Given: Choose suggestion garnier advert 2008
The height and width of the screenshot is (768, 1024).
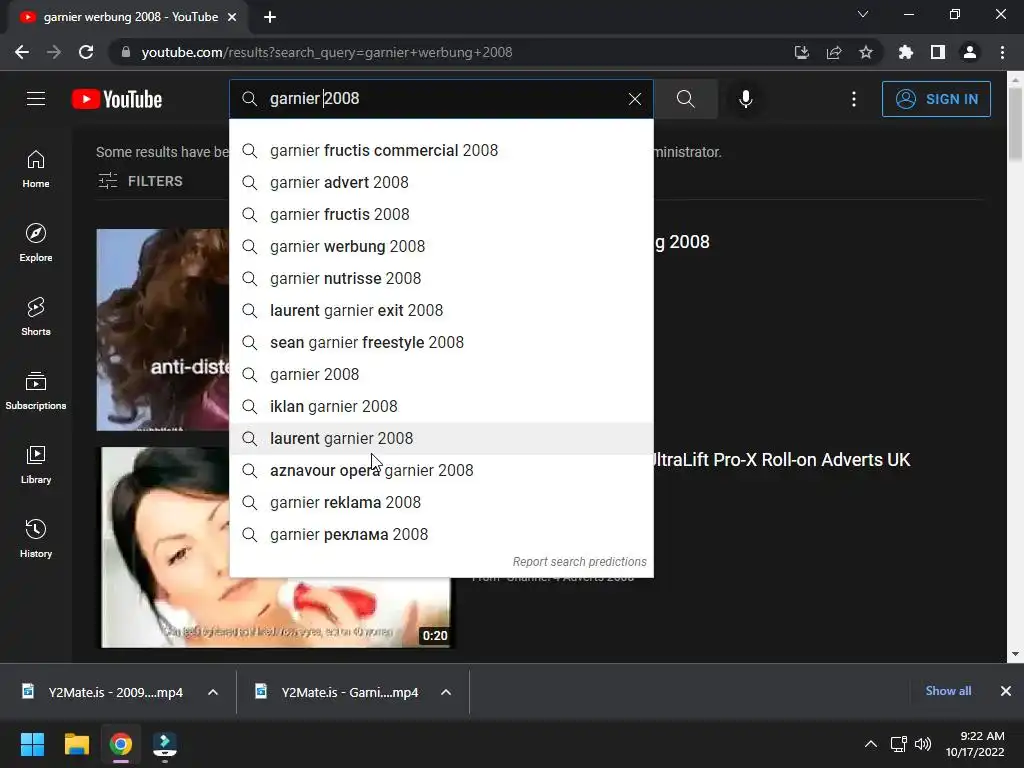Looking at the screenshot, I should click(441, 182).
